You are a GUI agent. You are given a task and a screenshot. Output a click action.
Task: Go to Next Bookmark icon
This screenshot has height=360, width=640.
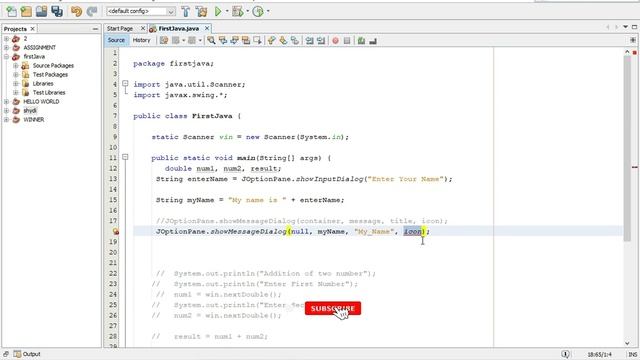pos(283,40)
